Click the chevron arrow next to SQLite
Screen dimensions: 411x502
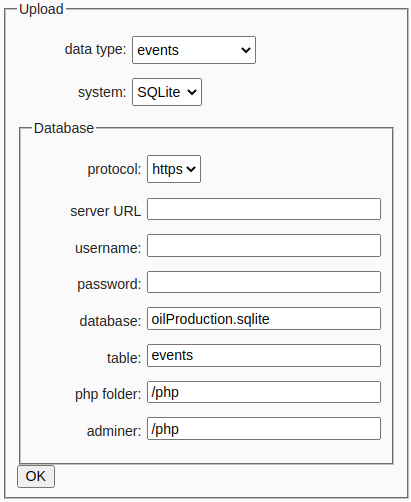[x=192, y=92]
